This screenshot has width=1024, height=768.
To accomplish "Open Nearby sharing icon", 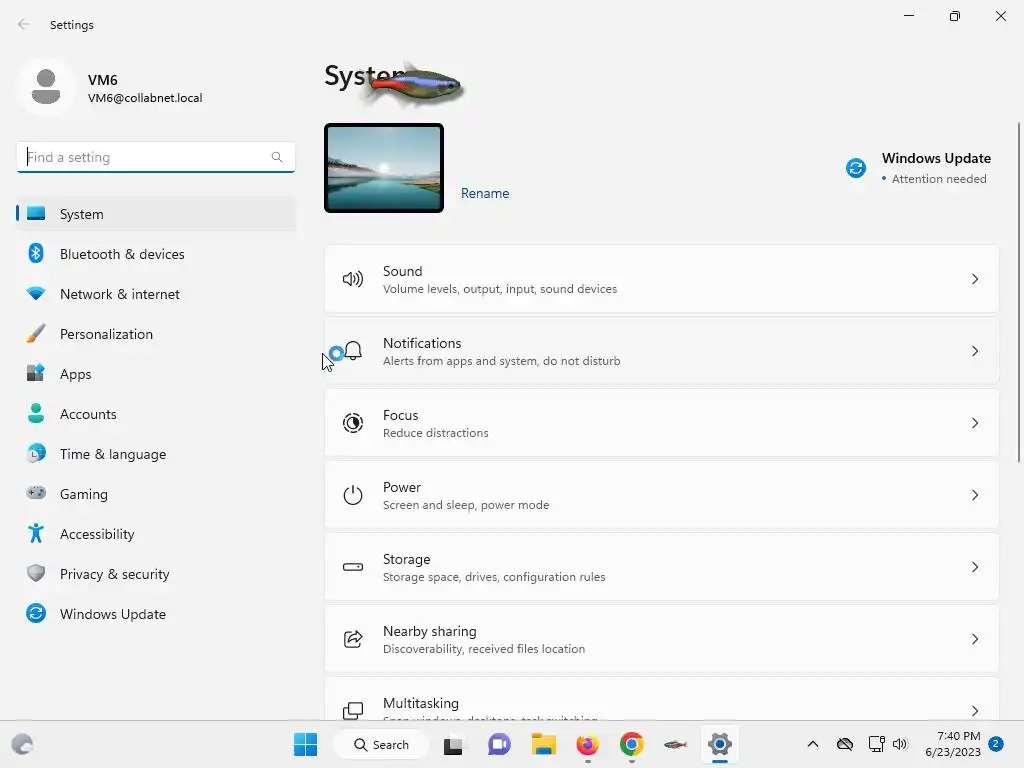I will (353, 639).
